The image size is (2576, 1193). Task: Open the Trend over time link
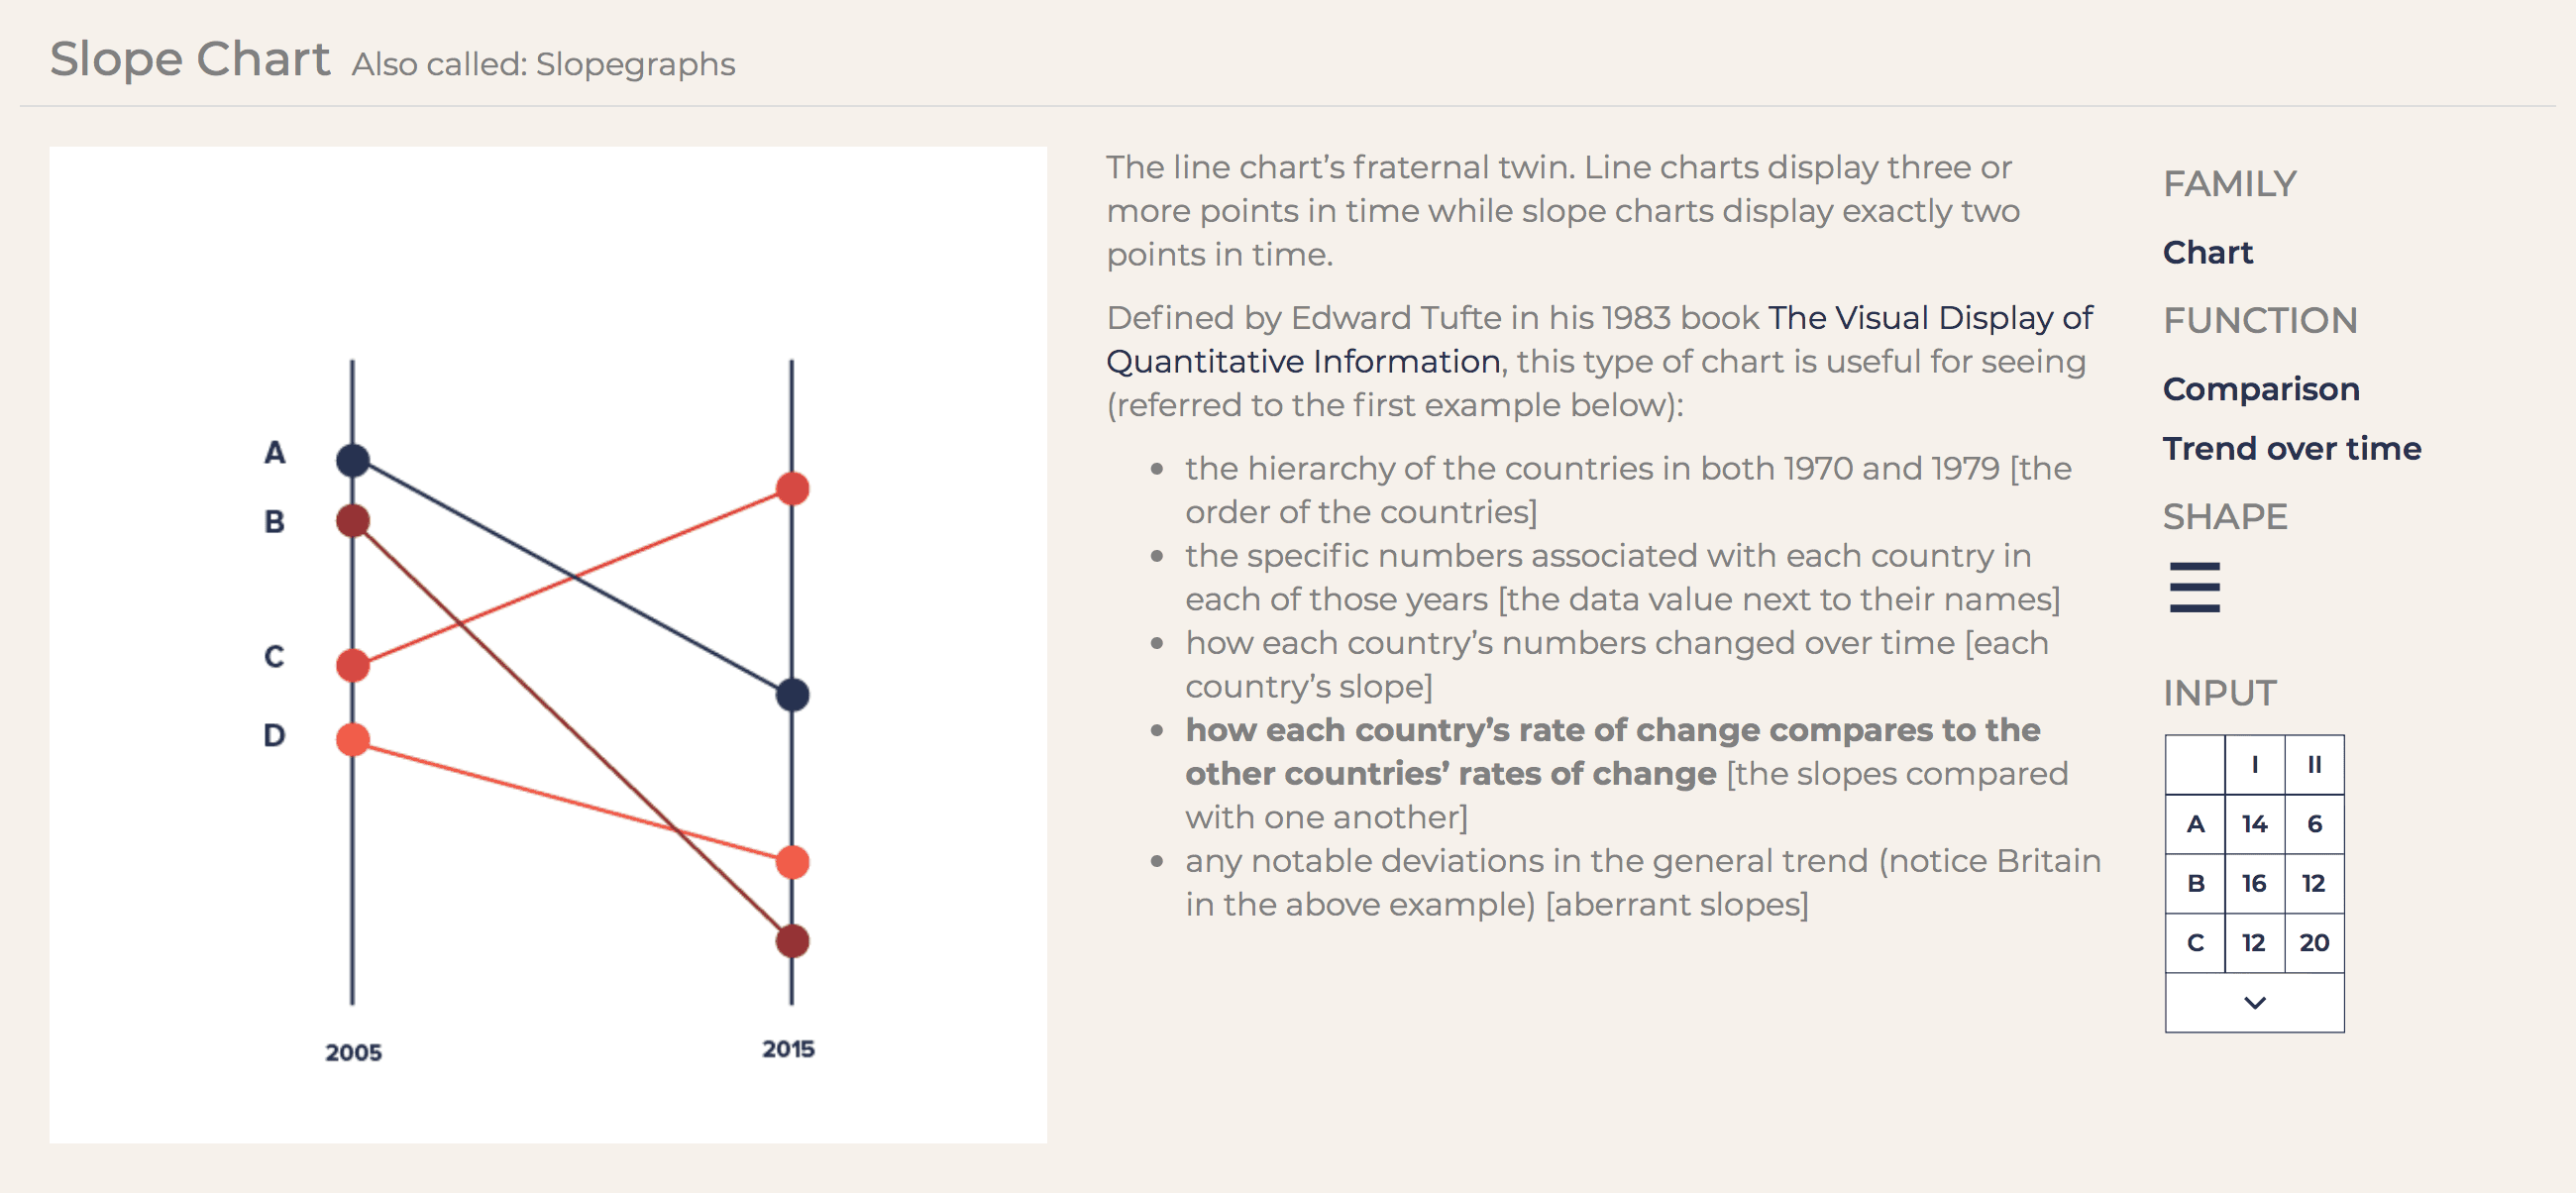(2291, 448)
